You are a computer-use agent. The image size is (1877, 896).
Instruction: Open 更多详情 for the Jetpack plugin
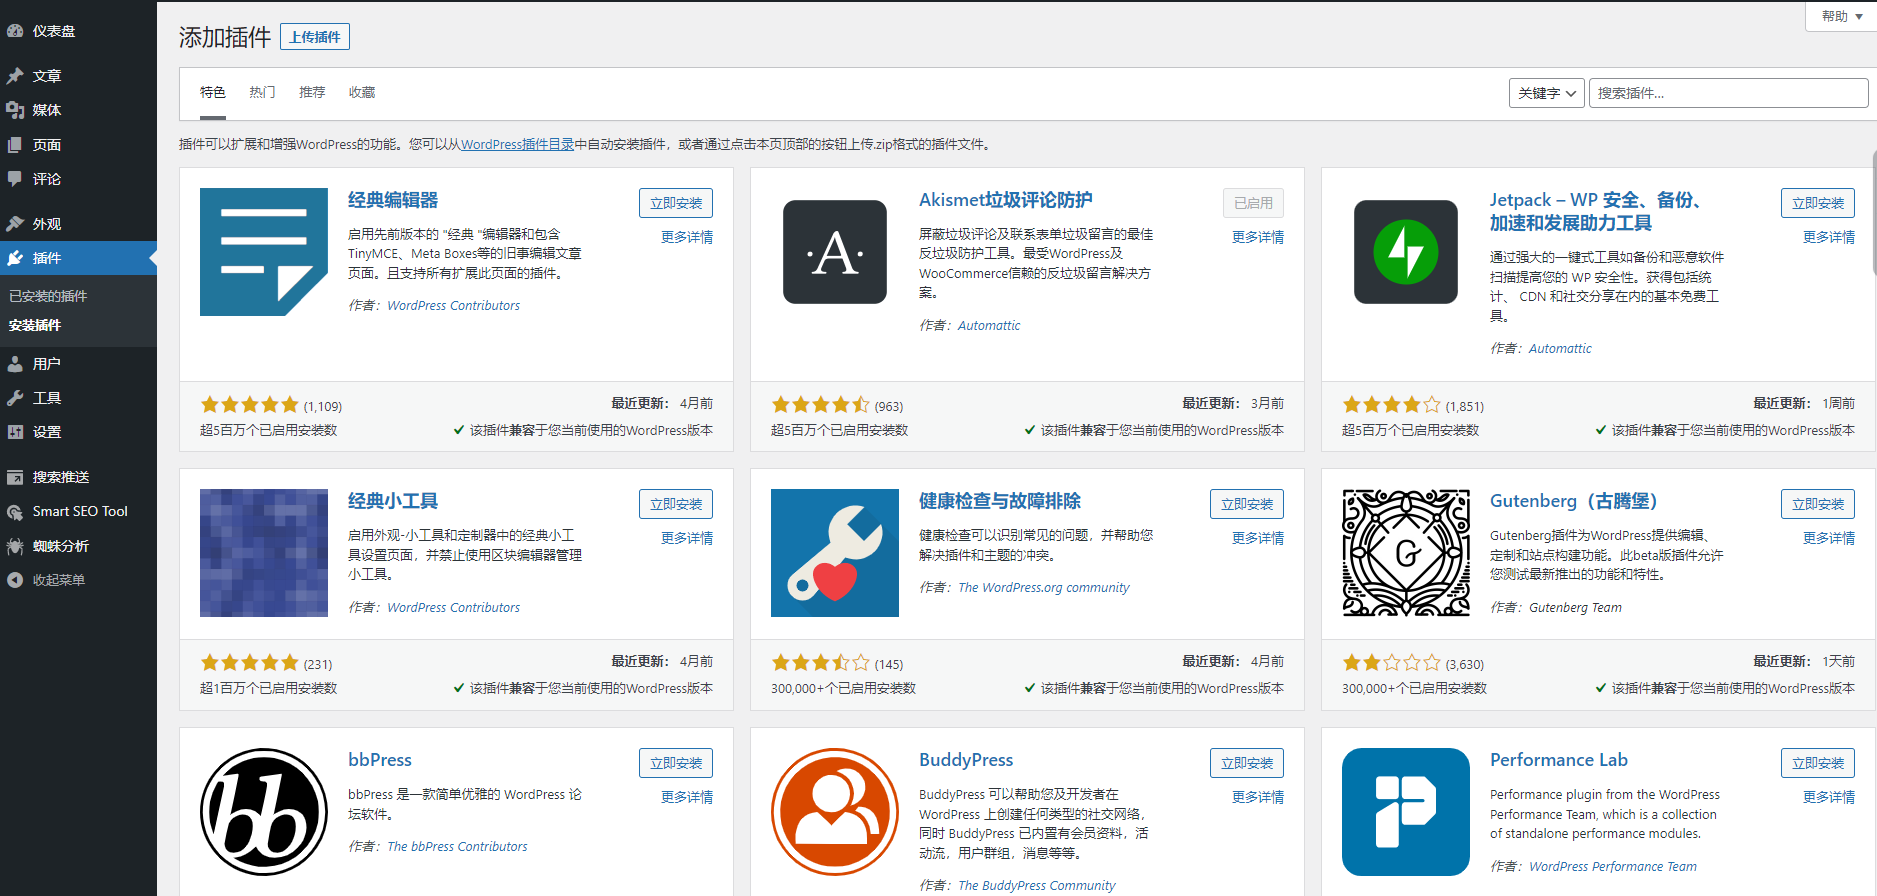click(x=1828, y=237)
